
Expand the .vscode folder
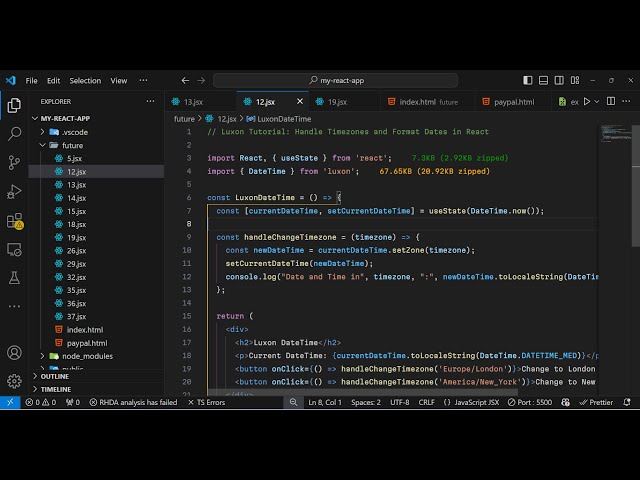point(74,132)
